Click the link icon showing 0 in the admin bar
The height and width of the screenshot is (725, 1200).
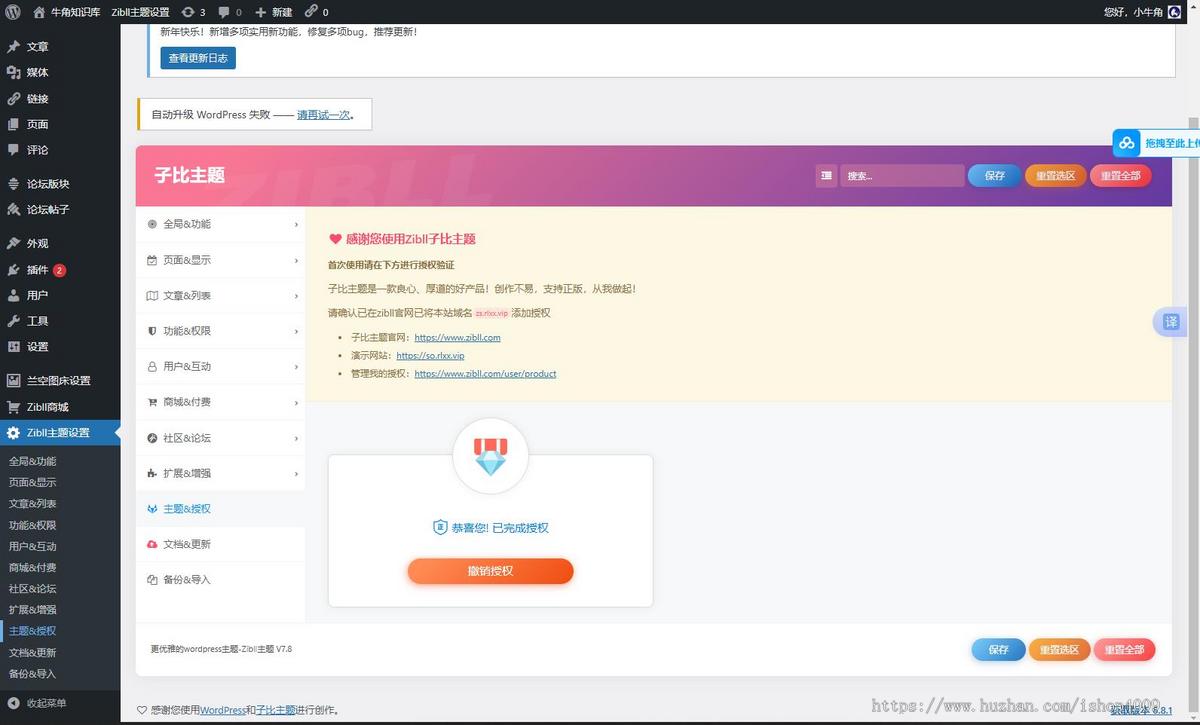311,12
